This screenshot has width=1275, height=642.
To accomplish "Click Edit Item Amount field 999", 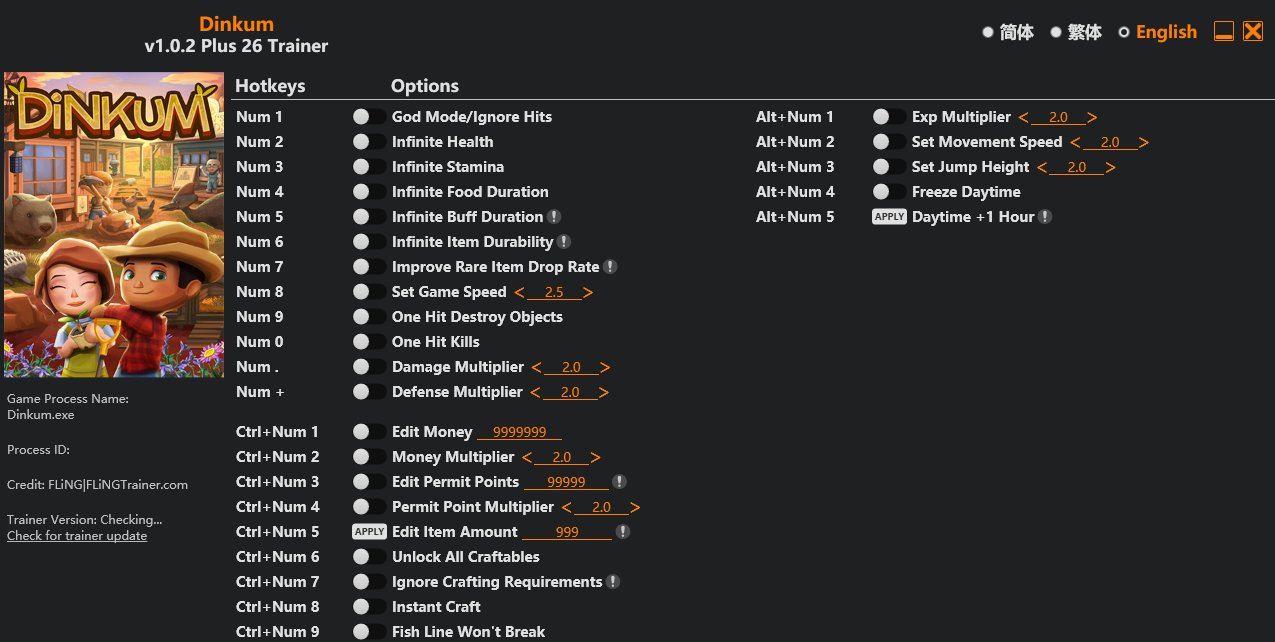I will [567, 532].
